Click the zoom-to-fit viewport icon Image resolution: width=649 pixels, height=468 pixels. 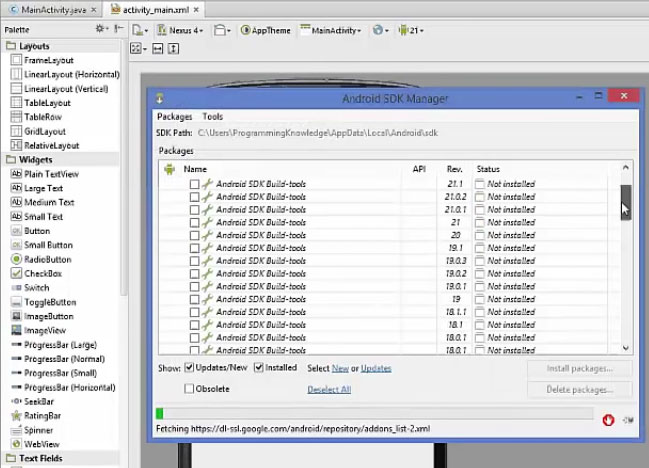click(138, 49)
